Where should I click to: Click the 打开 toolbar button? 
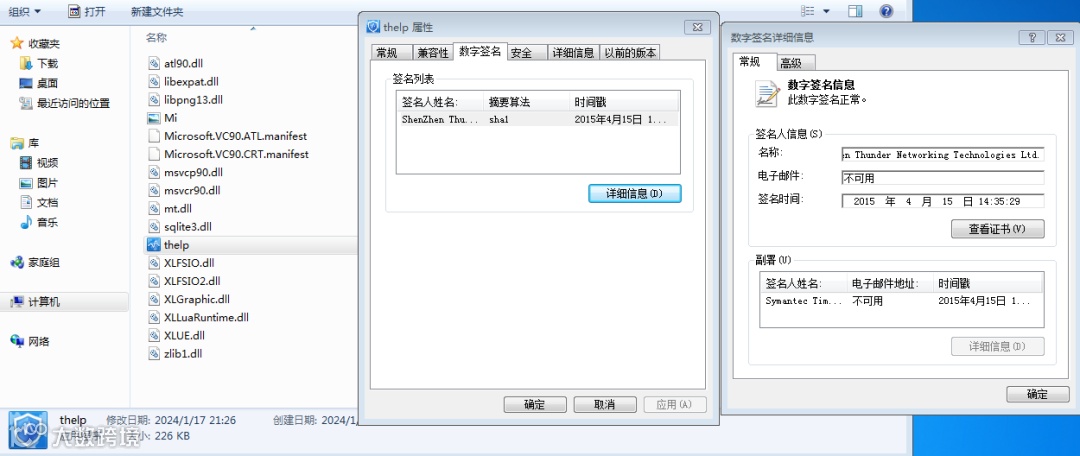[x=87, y=12]
